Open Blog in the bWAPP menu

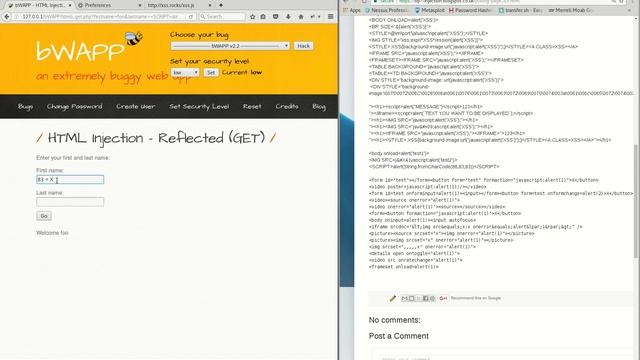pyautogui.click(x=319, y=107)
